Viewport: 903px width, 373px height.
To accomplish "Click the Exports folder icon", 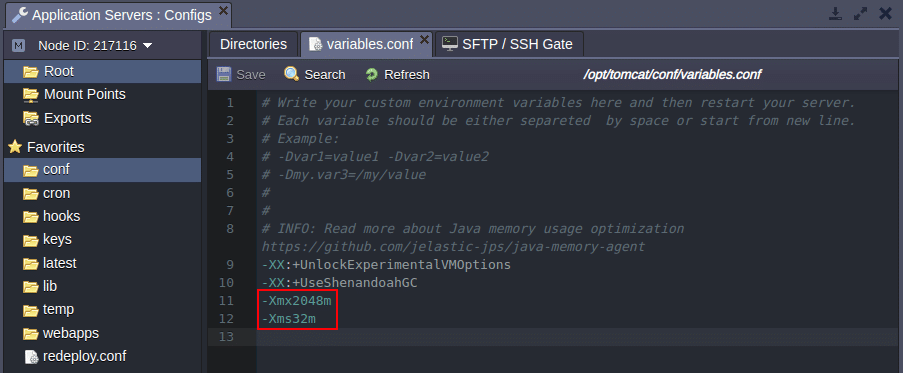I will pyautogui.click(x=31, y=118).
